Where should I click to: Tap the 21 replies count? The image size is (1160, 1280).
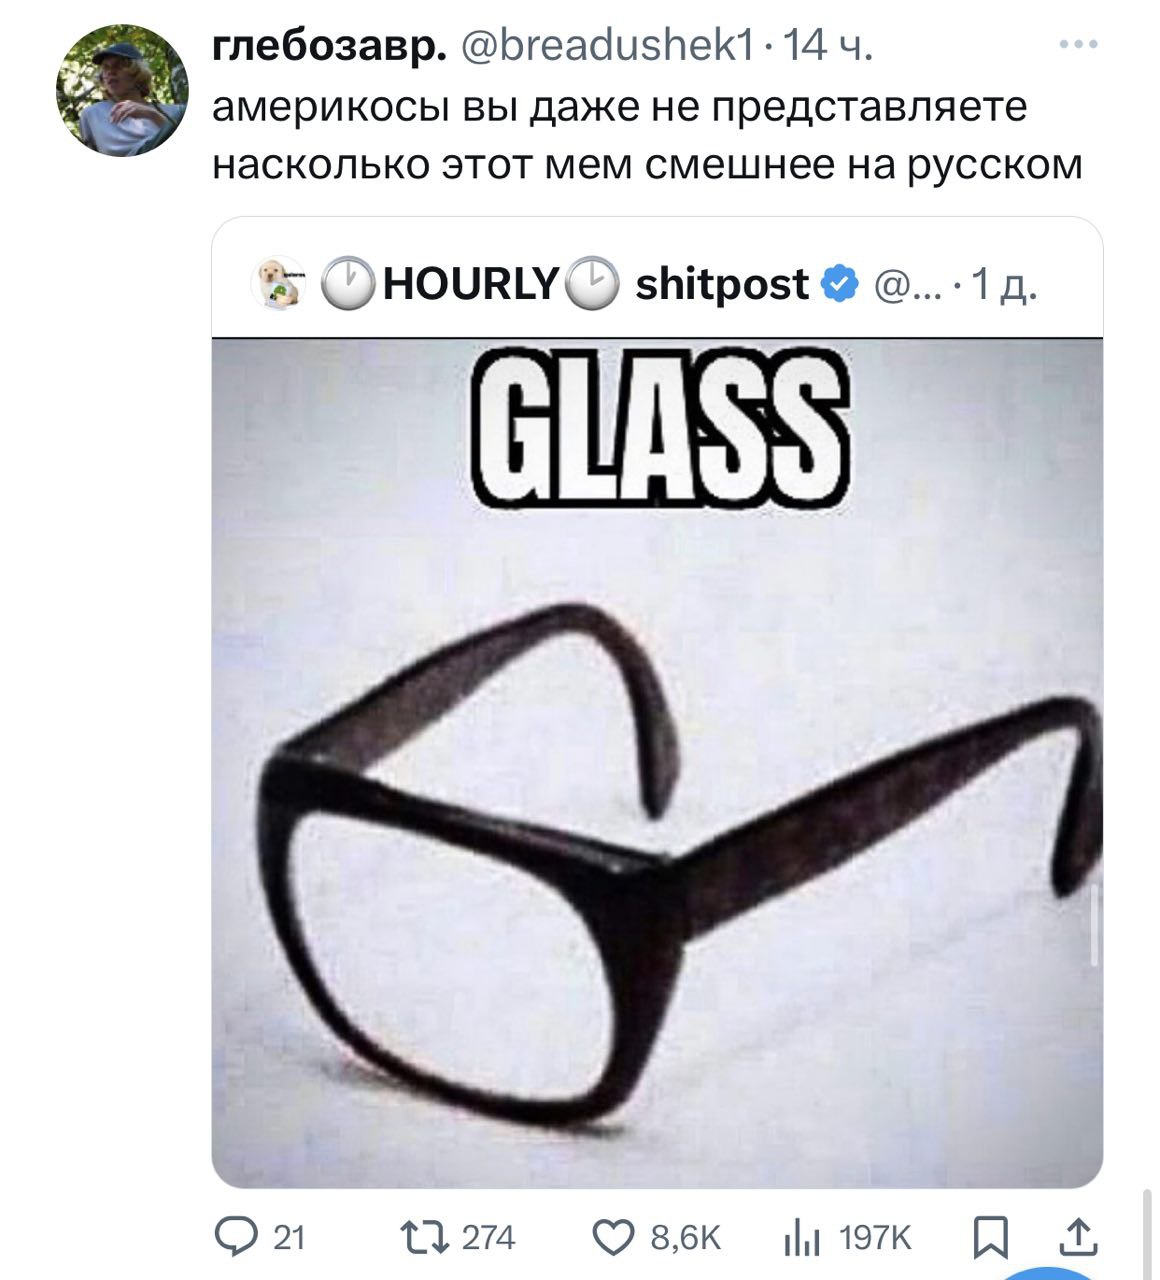[x=287, y=1239]
